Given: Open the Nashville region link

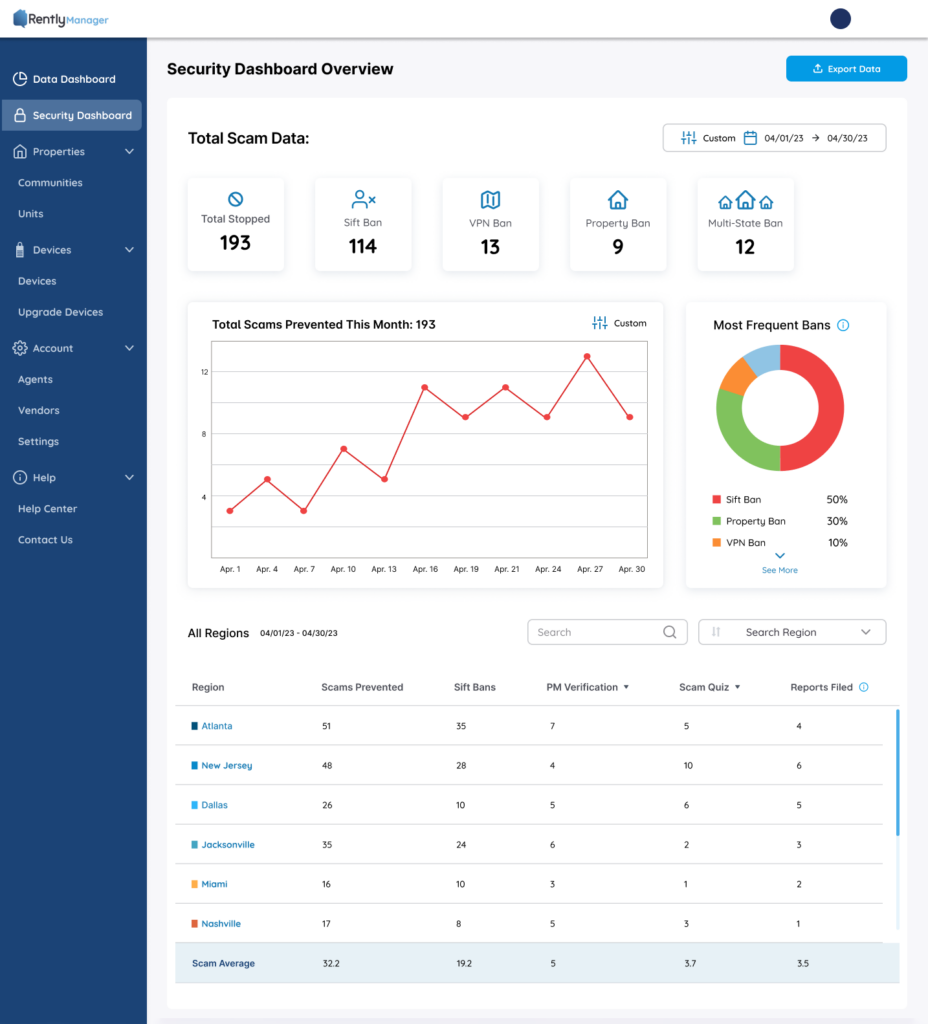Looking at the screenshot, I should (221, 923).
